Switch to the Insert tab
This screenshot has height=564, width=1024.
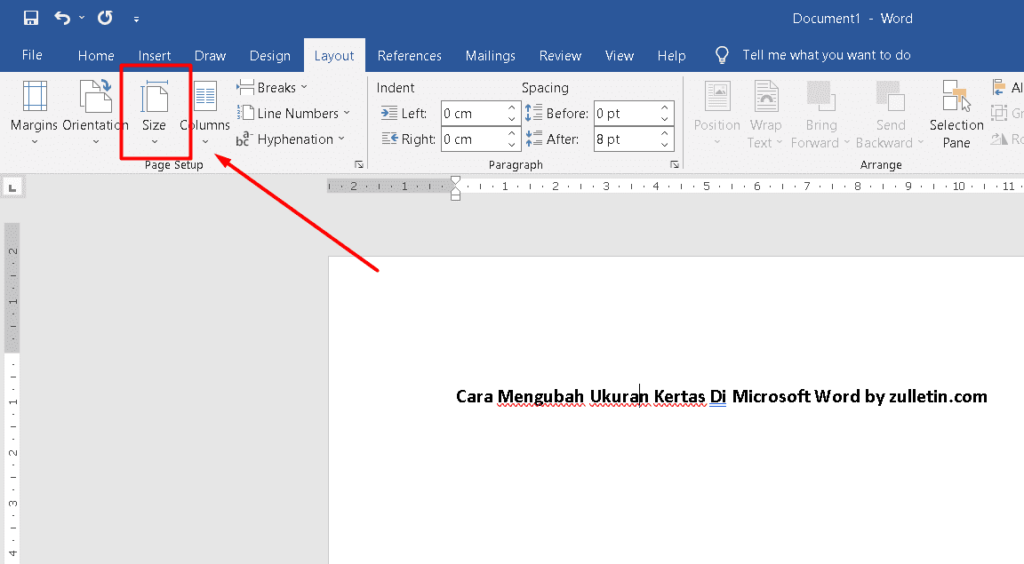[x=154, y=56]
